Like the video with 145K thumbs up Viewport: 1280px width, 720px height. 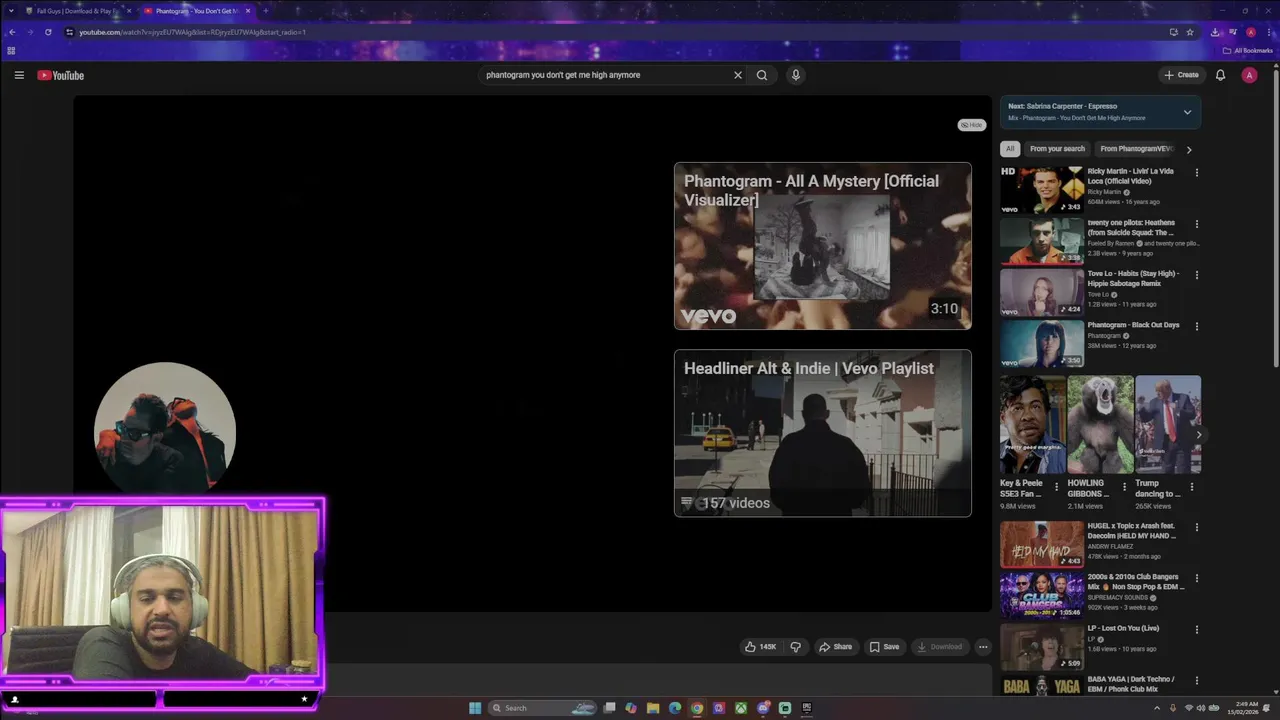(760, 647)
